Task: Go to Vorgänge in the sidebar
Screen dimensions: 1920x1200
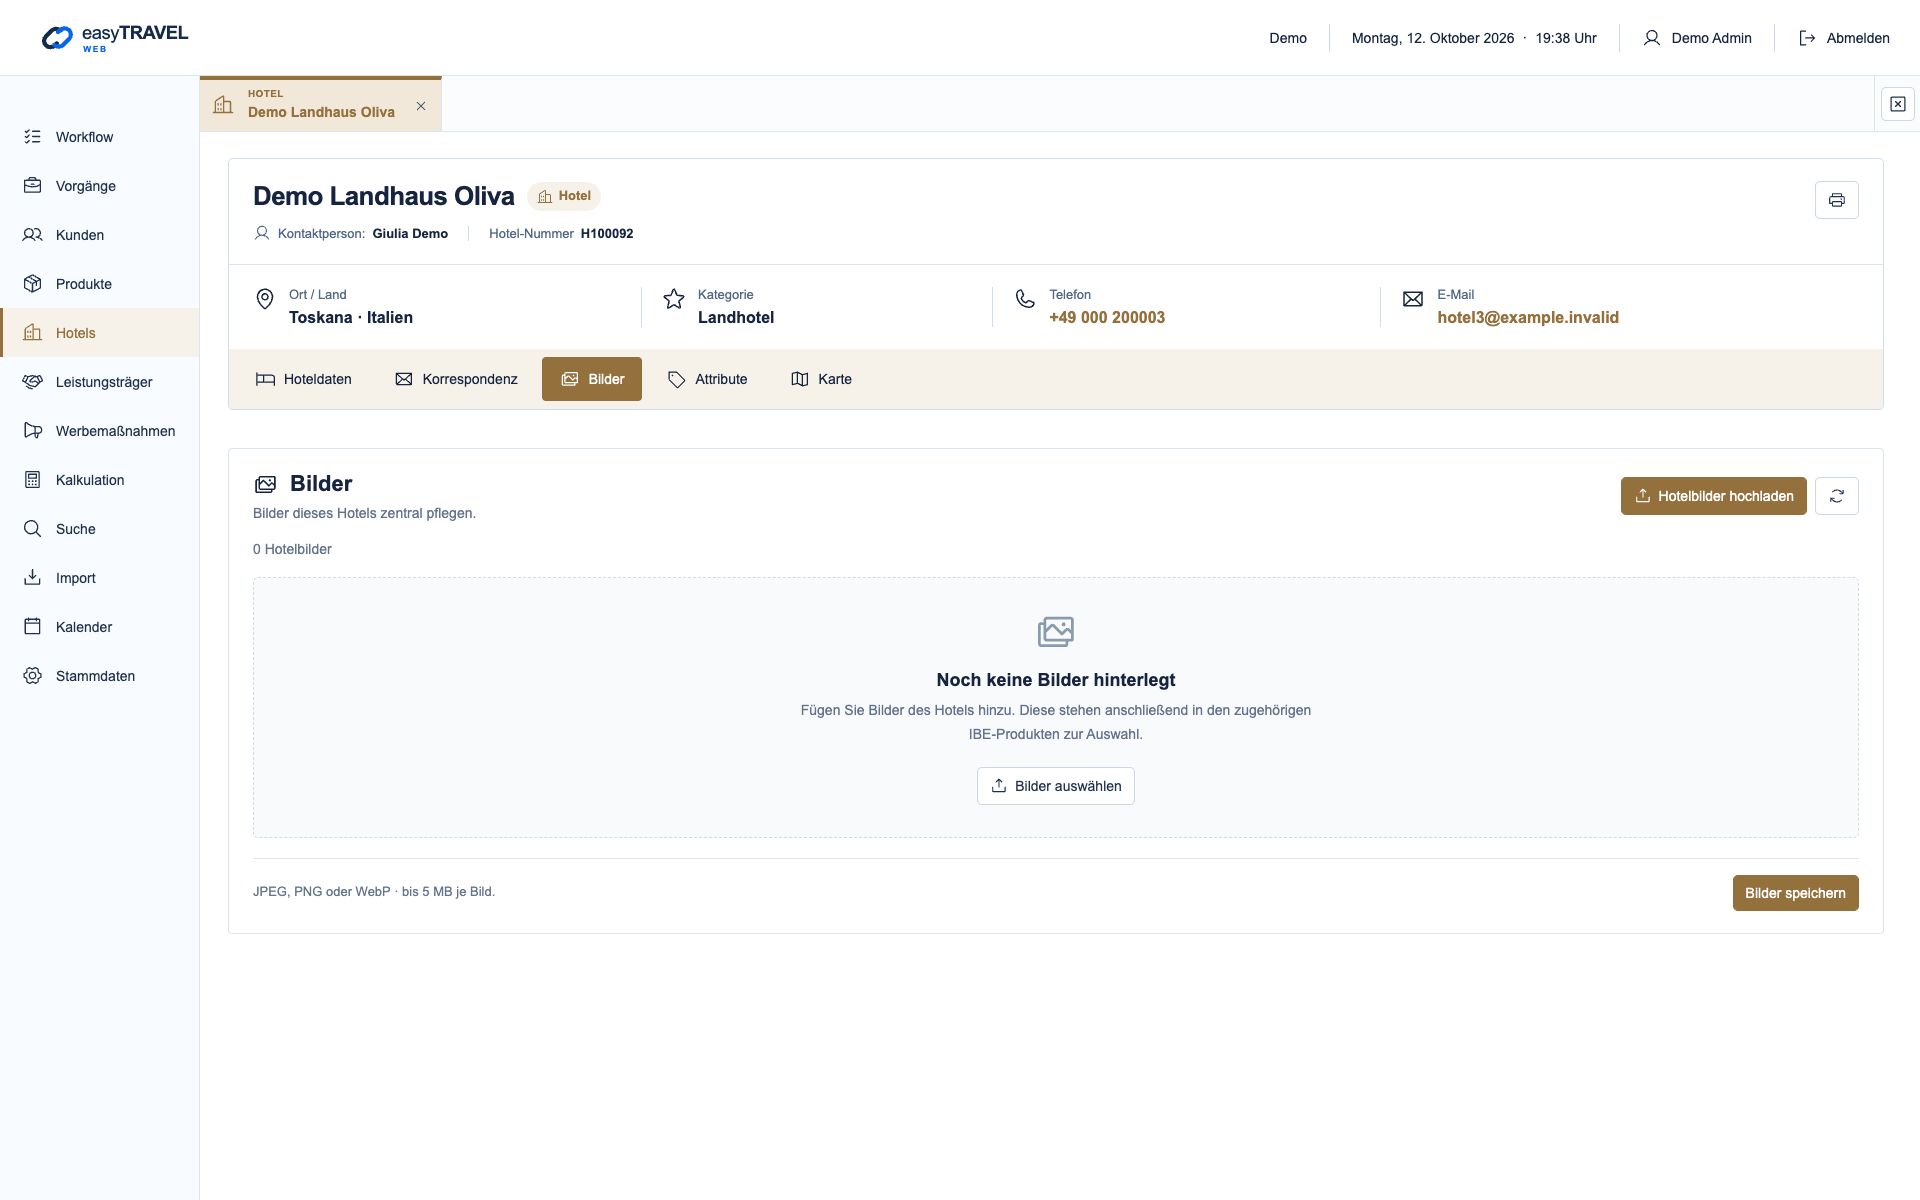Action: (x=99, y=186)
